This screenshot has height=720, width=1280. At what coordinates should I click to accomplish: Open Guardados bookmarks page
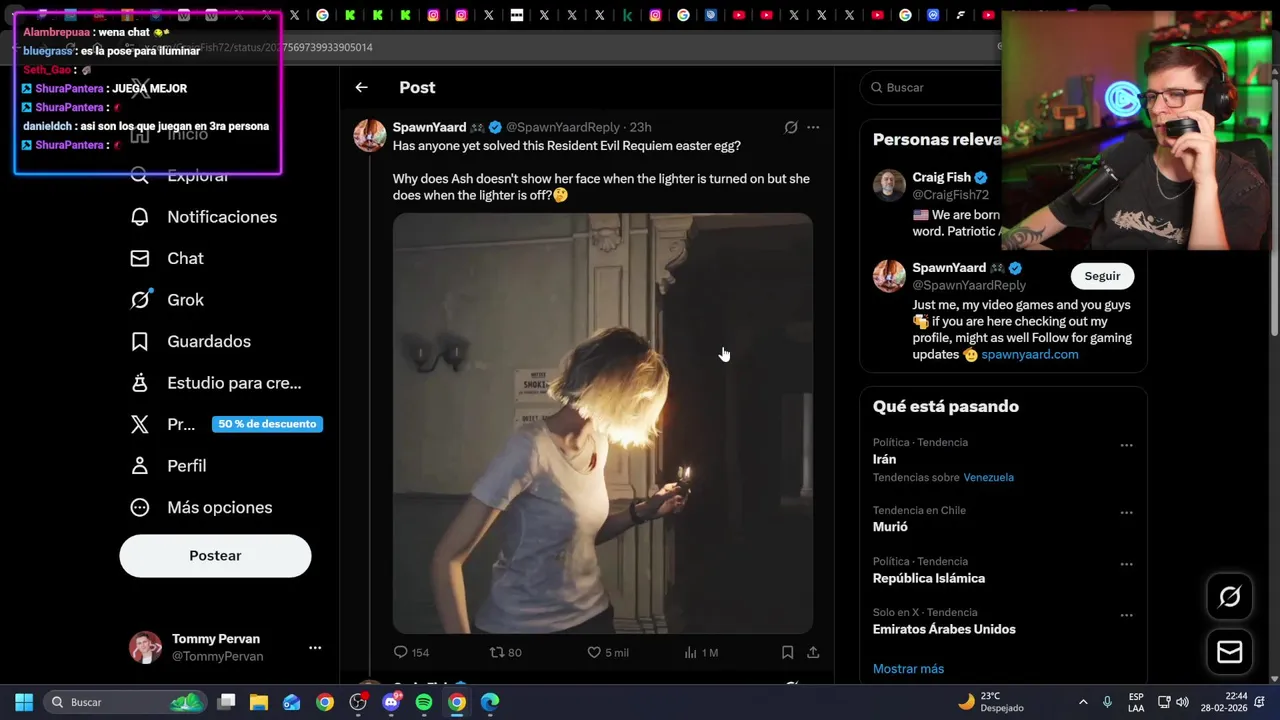tap(191, 341)
